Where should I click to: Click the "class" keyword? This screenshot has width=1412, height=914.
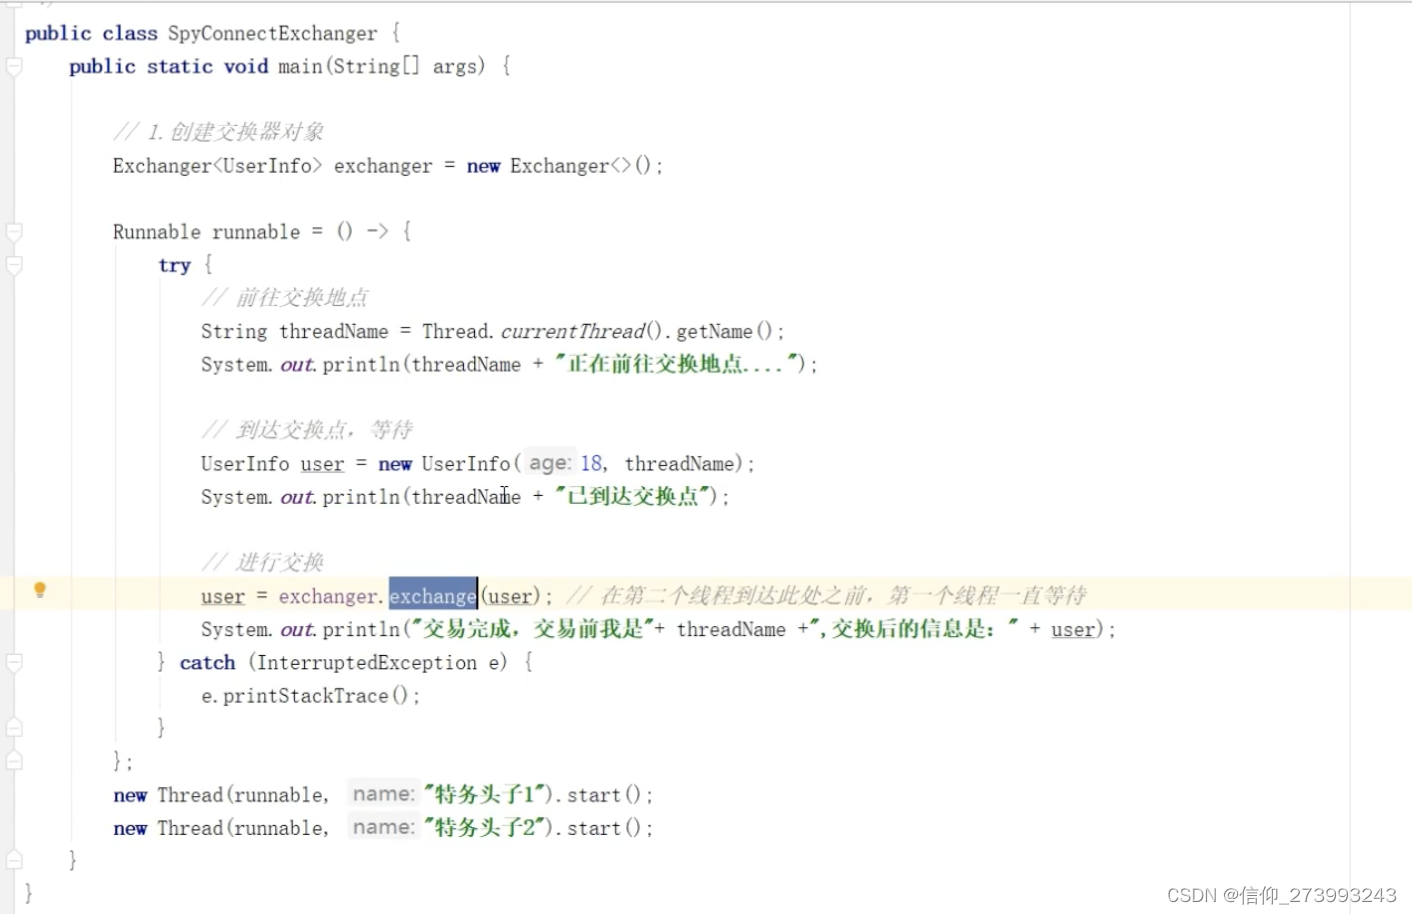click(x=130, y=33)
